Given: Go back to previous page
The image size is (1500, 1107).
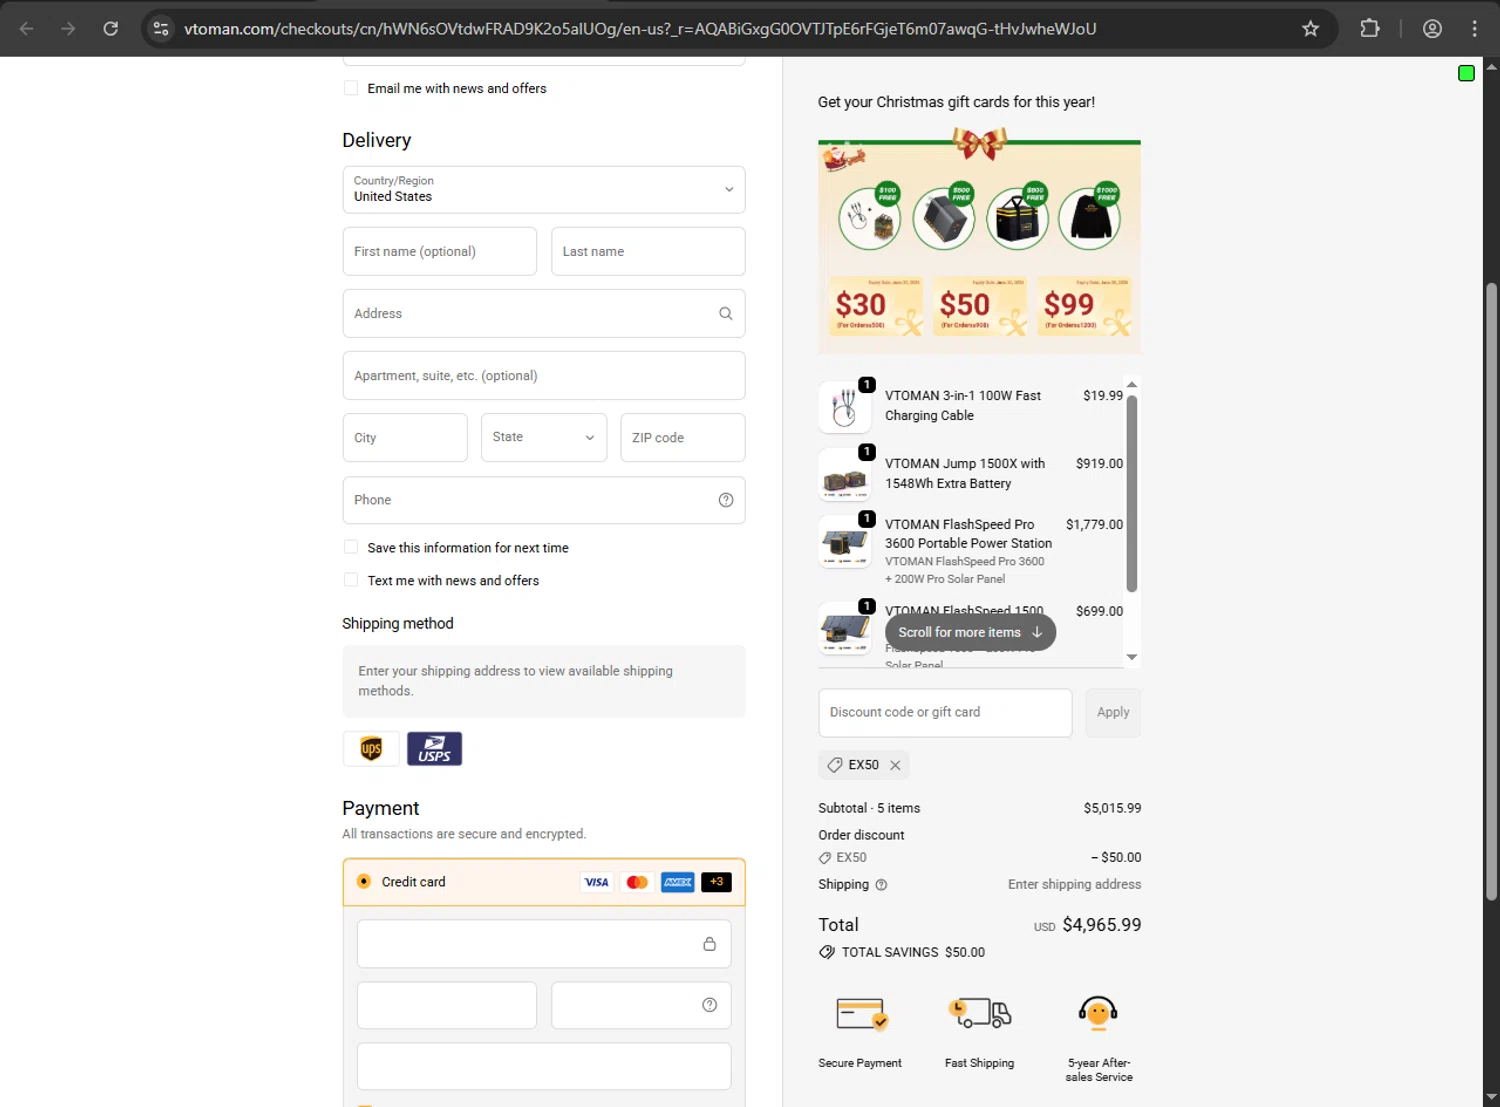Looking at the screenshot, I should pyautogui.click(x=27, y=28).
